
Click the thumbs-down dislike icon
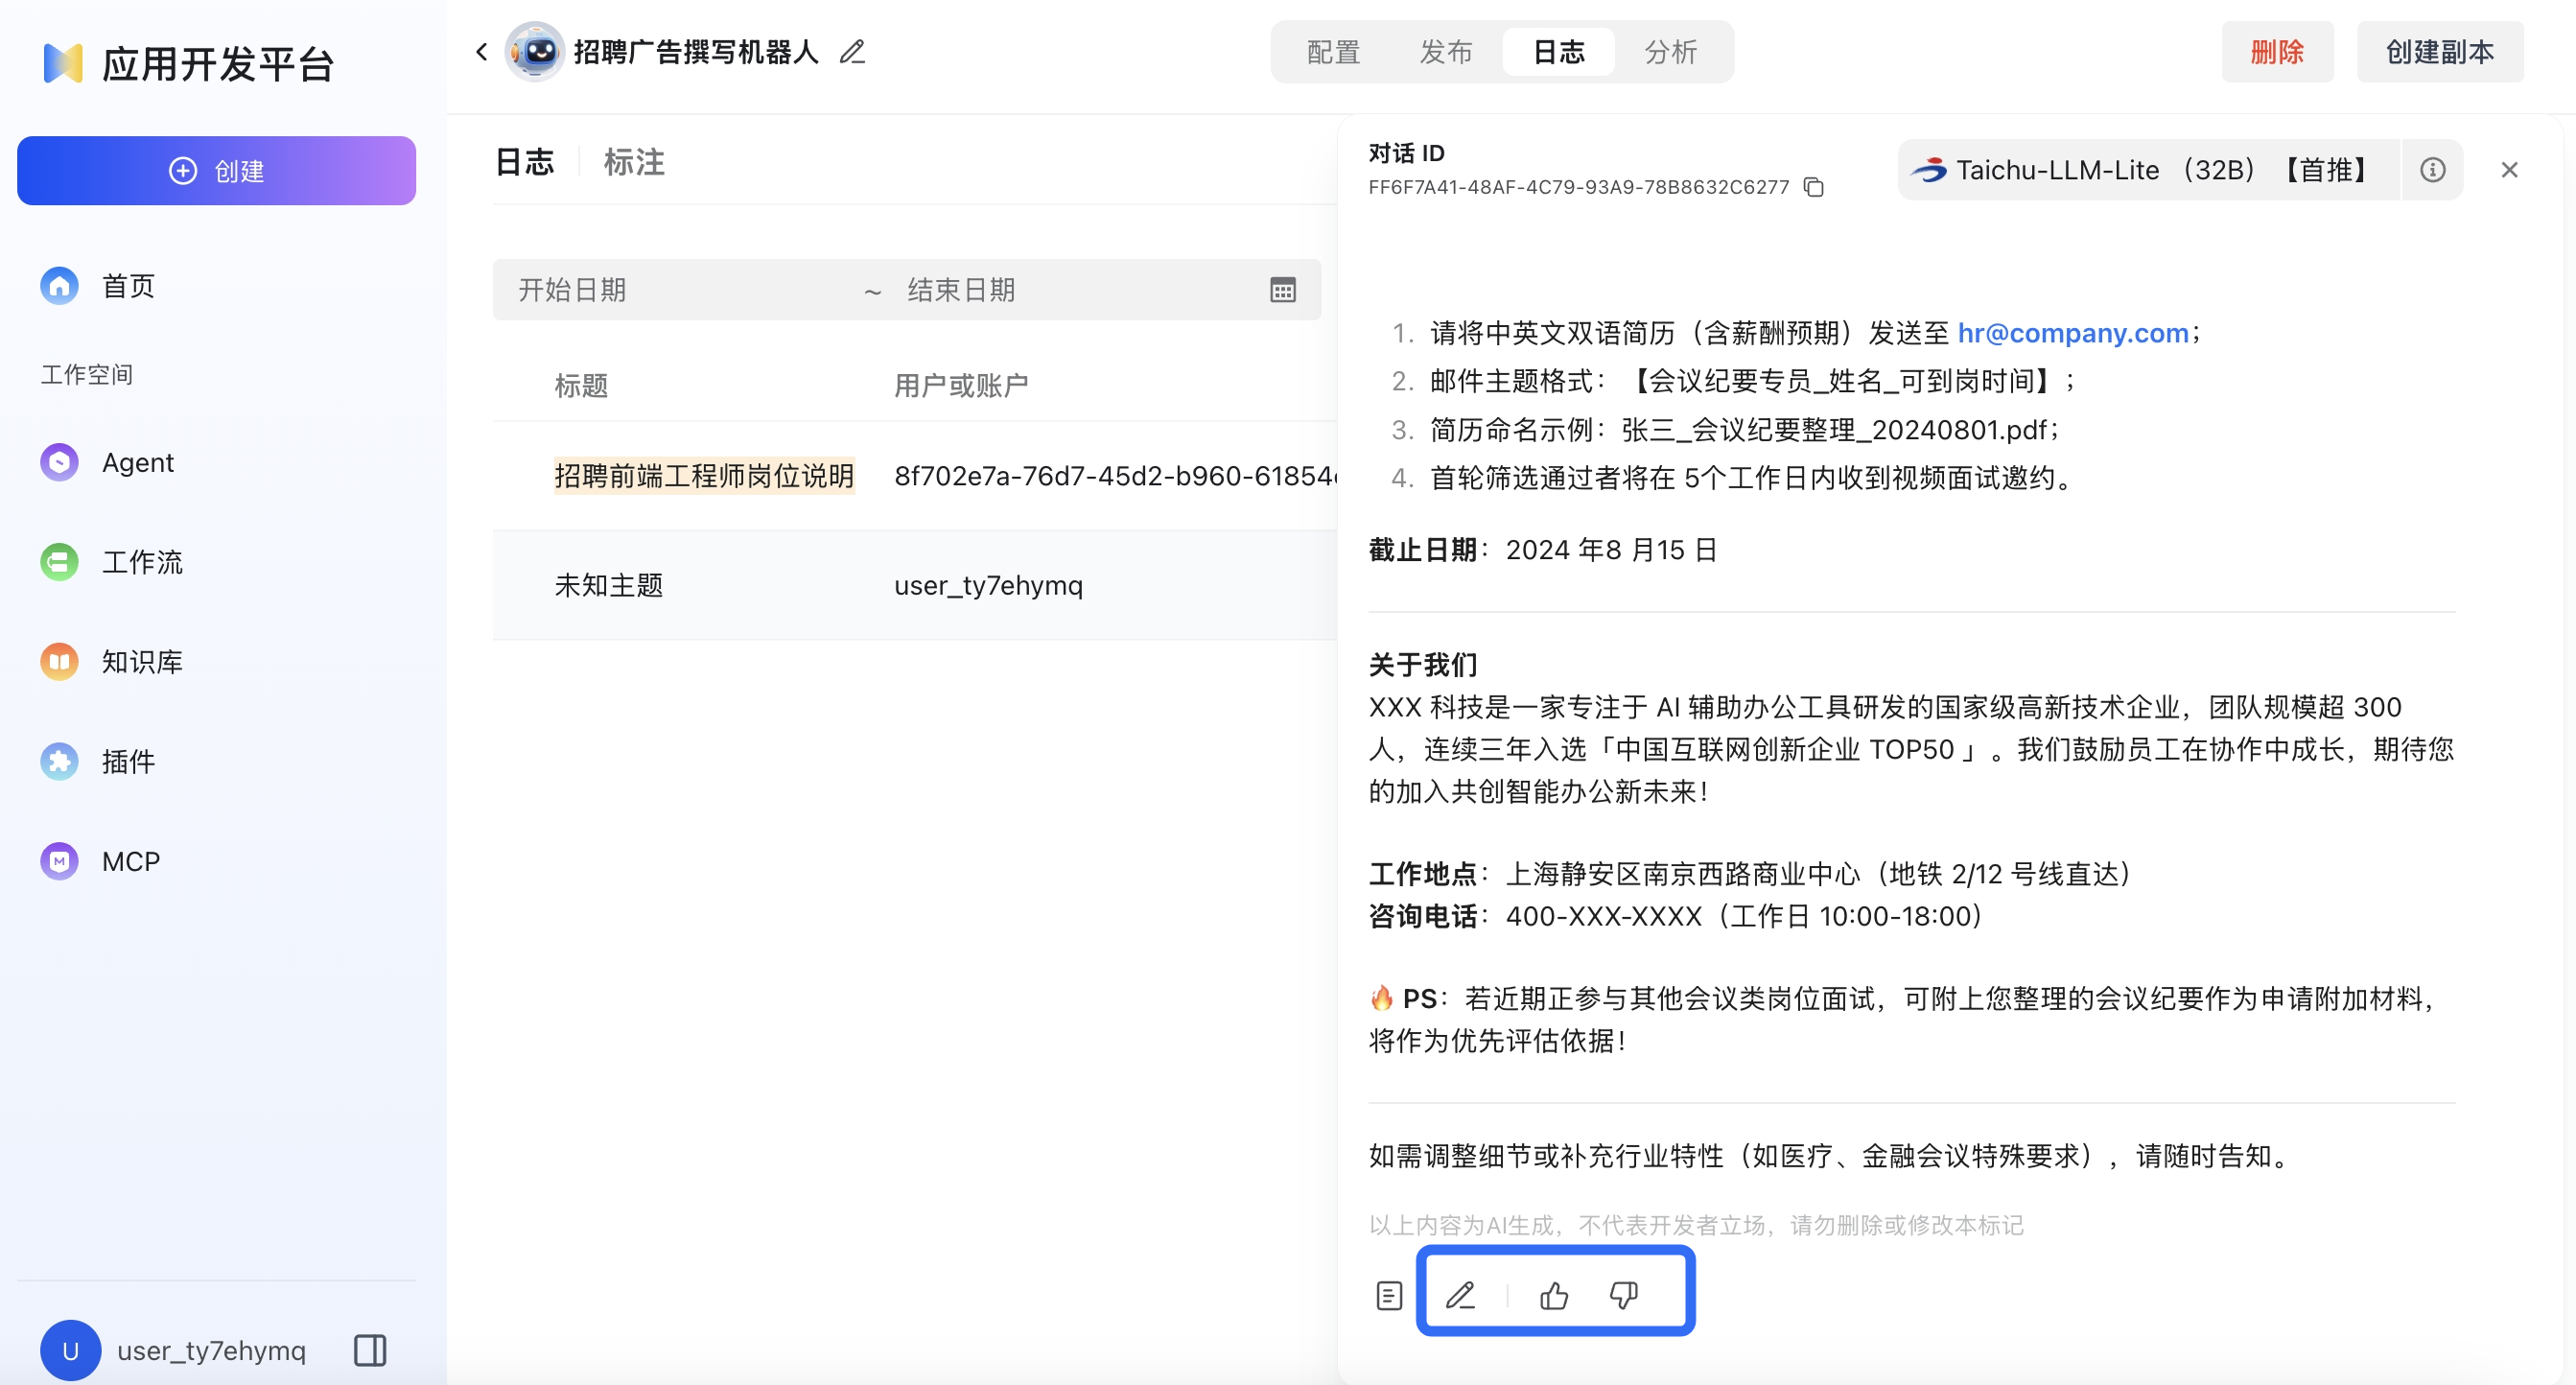click(1623, 1295)
